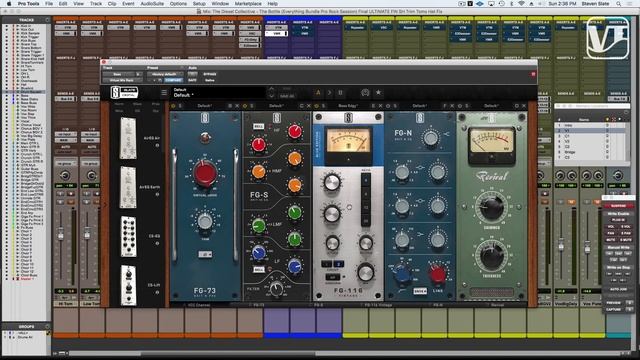Open the Track menu

96,4
